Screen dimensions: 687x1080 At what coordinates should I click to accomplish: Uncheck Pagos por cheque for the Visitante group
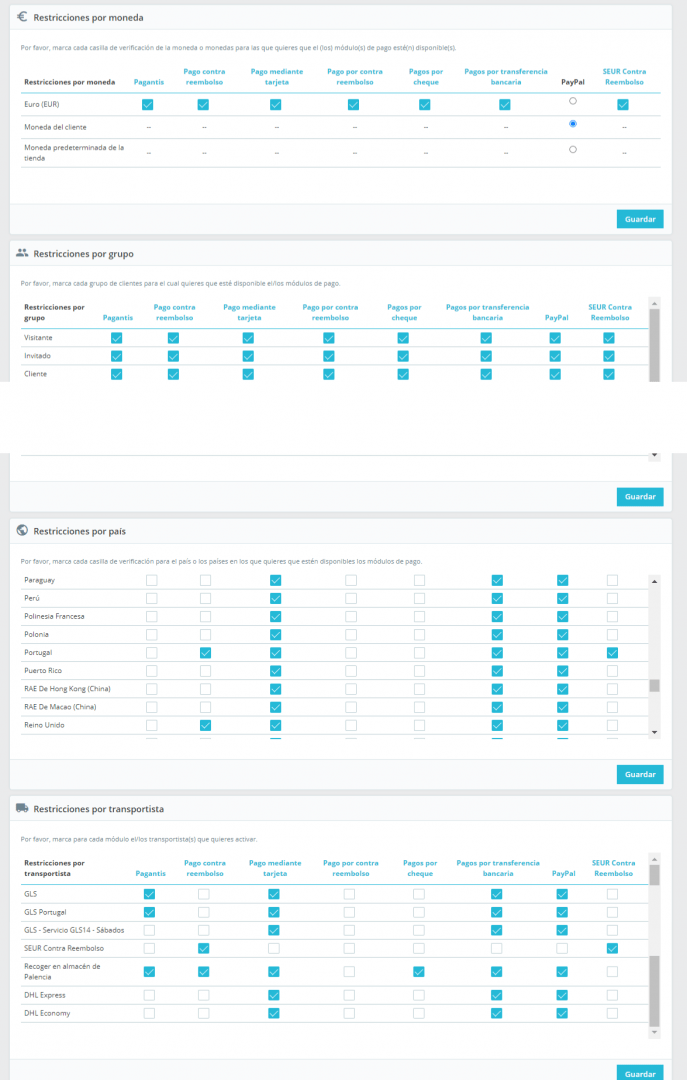tap(403, 338)
